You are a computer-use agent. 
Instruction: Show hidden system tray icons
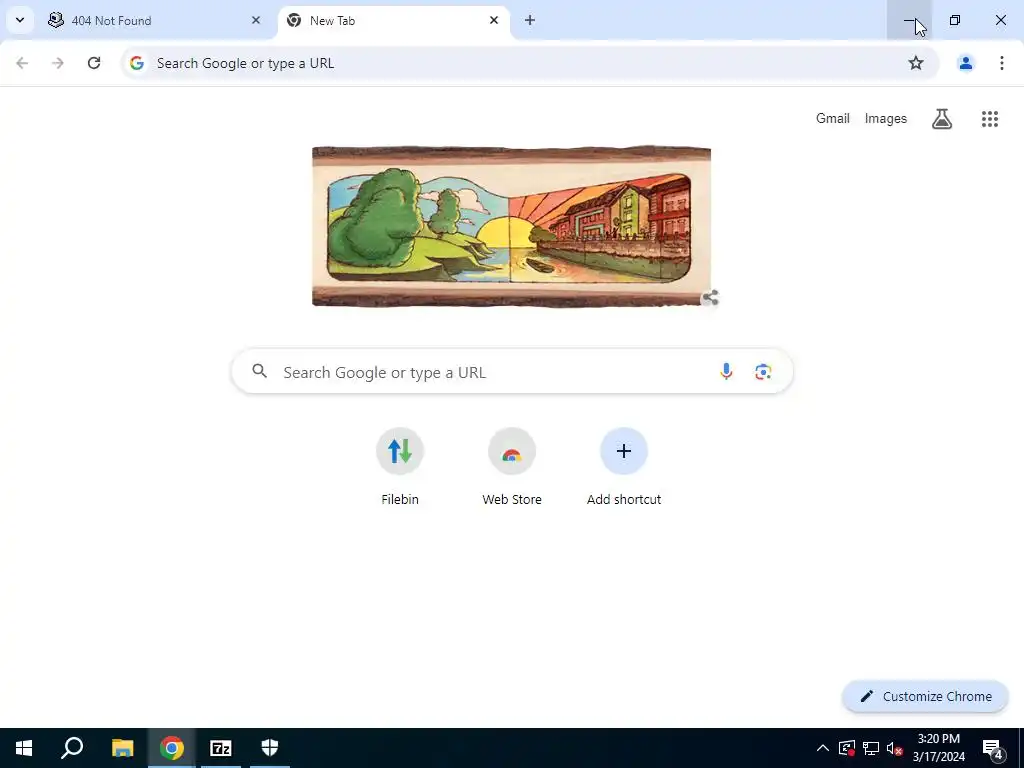(823, 748)
